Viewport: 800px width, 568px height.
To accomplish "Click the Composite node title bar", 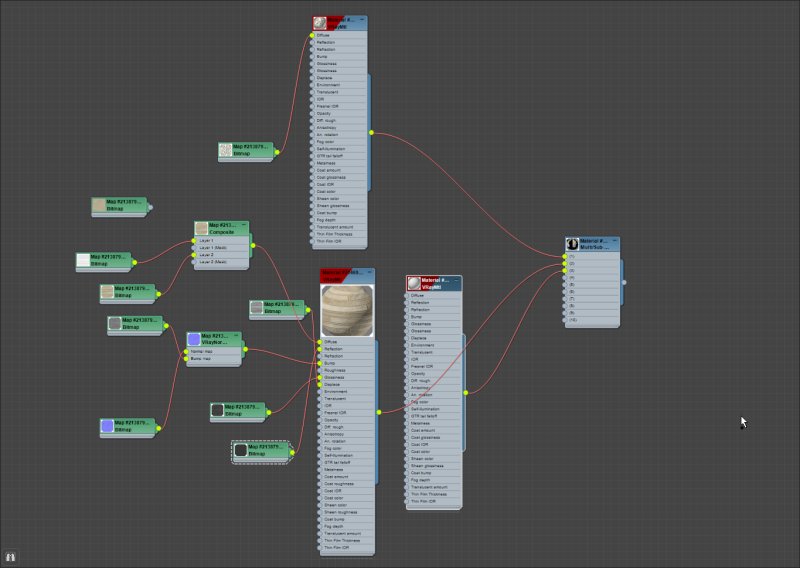I will pos(226,228).
